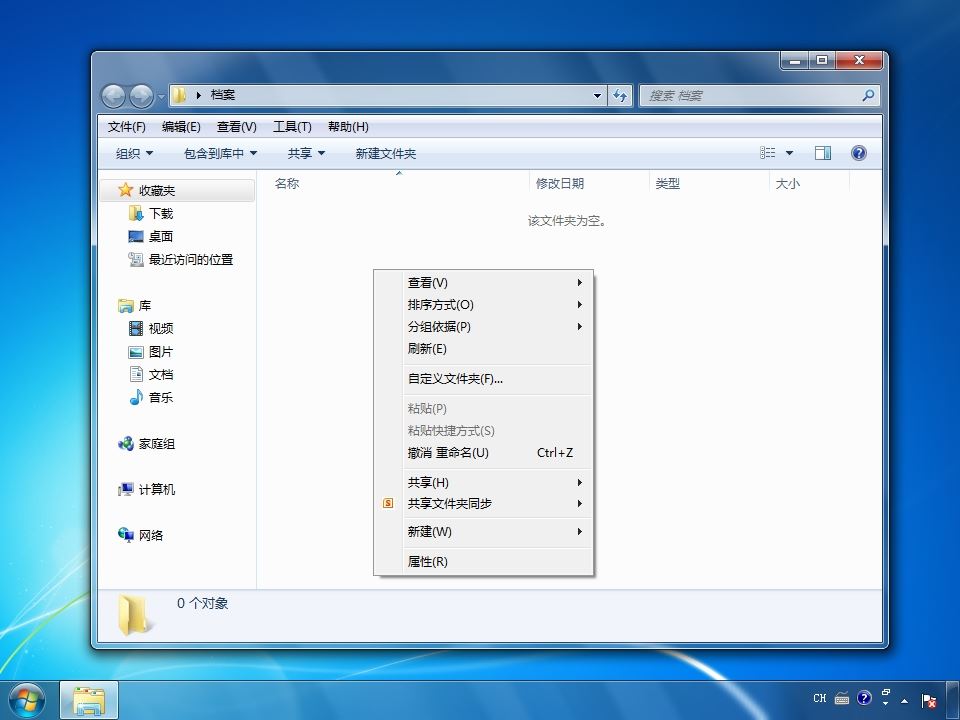
Task: Open help via blue question mark icon
Action: (858, 153)
